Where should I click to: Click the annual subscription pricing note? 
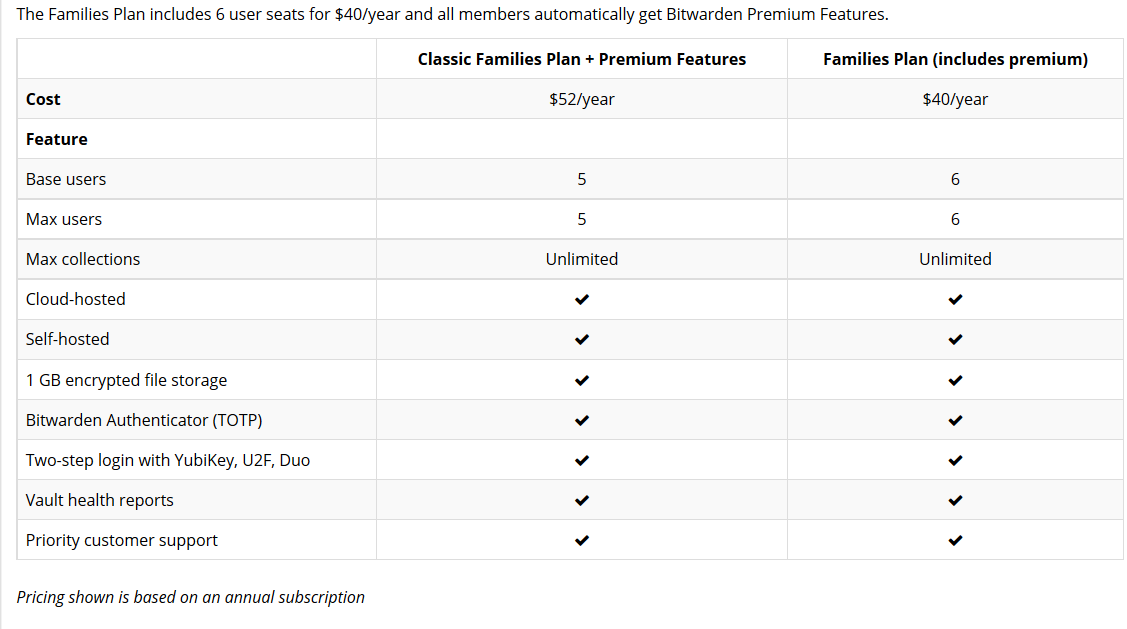(x=191, y=597)
